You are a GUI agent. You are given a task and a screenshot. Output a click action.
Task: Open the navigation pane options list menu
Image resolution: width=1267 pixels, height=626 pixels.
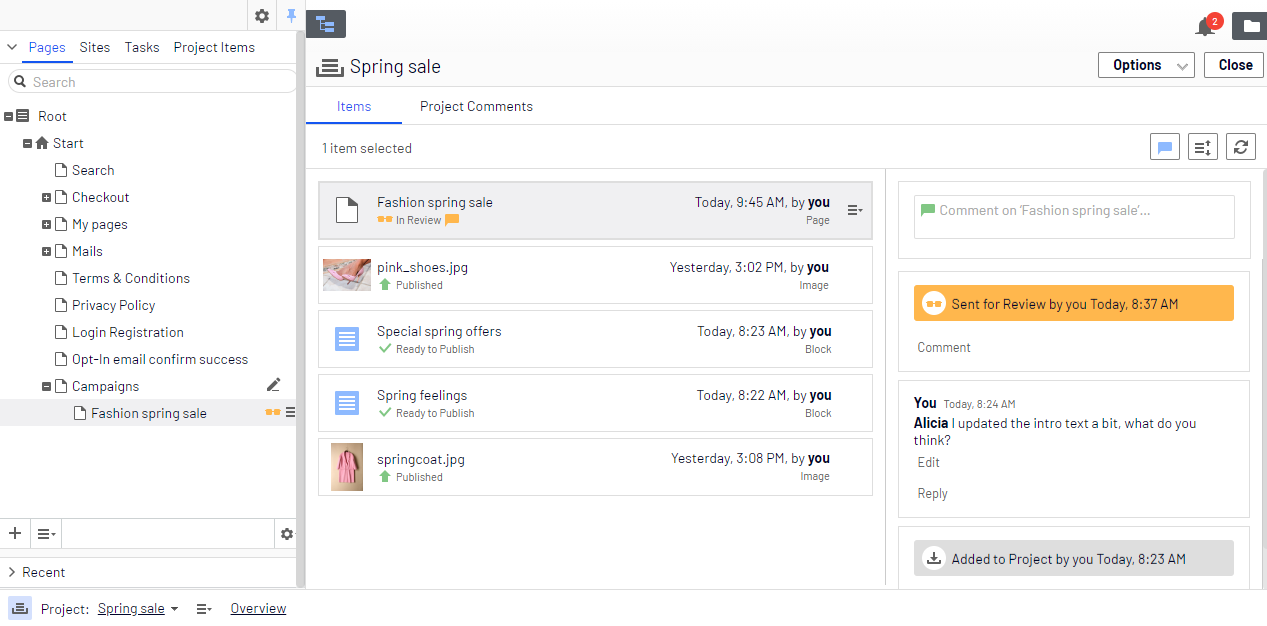point(46,534)
